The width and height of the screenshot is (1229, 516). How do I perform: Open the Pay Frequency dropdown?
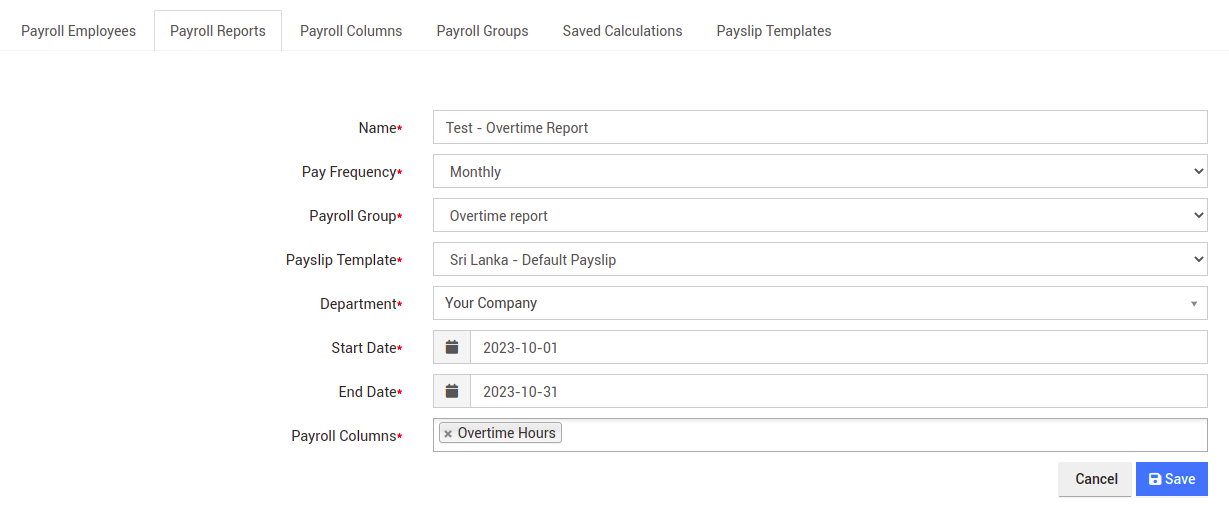(x=820, y=172)
